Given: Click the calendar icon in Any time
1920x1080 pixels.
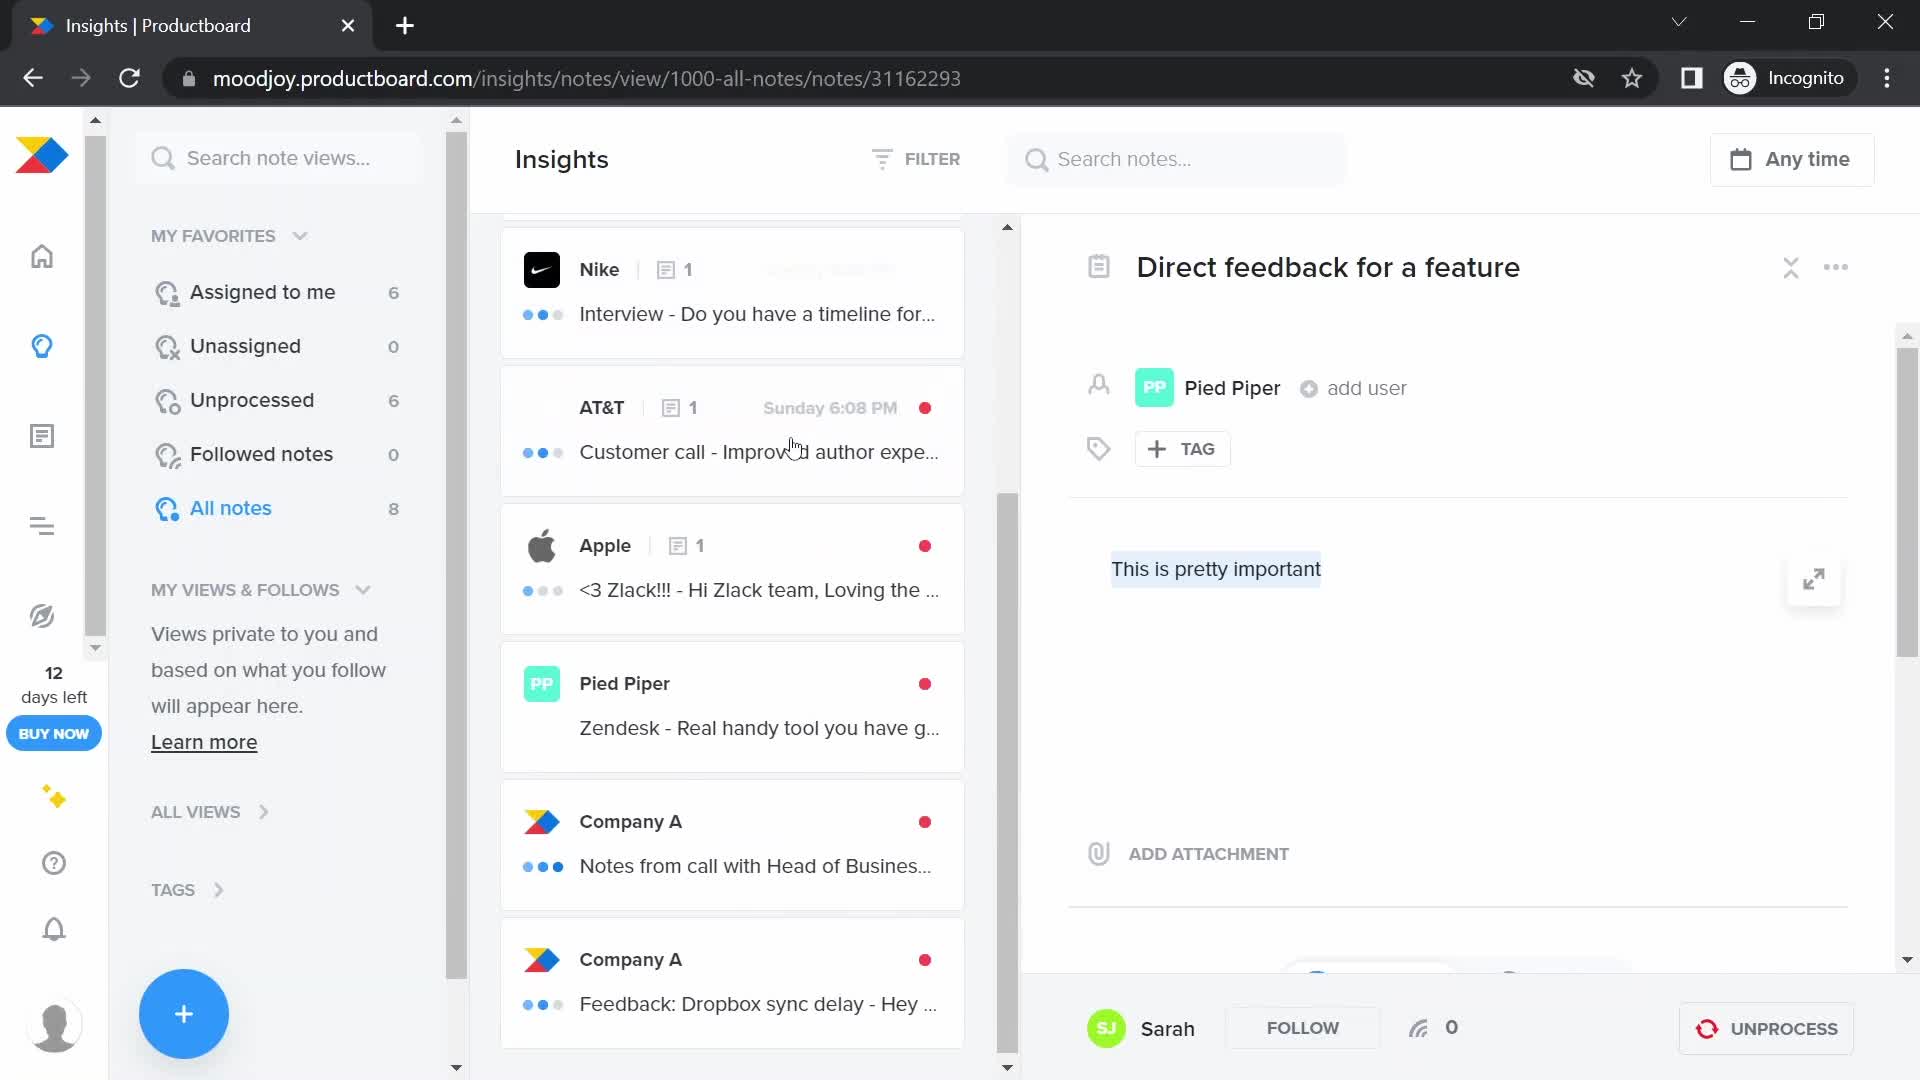Looking at the screenshot, I should (x=1741, y=159).
